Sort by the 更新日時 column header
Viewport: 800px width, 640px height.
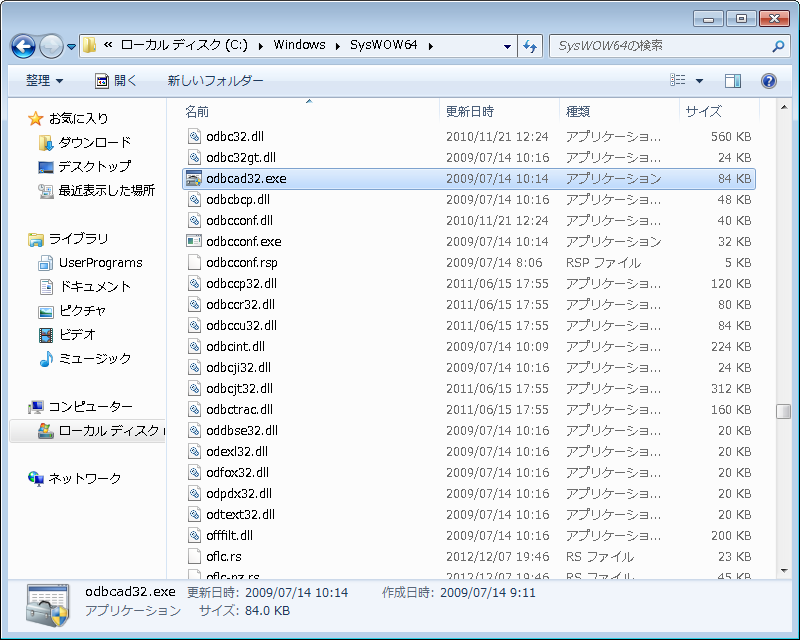pyautogui.click(x=499, y=111)
